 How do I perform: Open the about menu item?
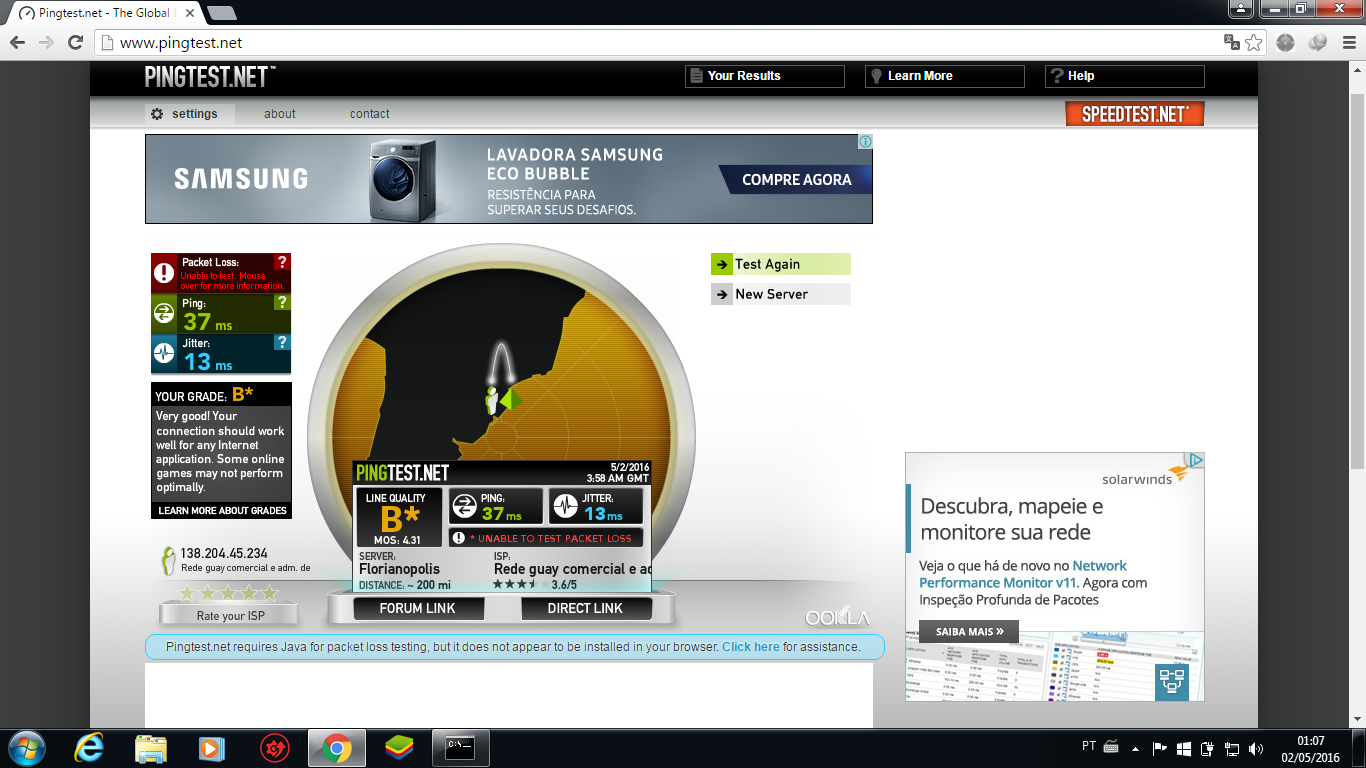point(280,114)
